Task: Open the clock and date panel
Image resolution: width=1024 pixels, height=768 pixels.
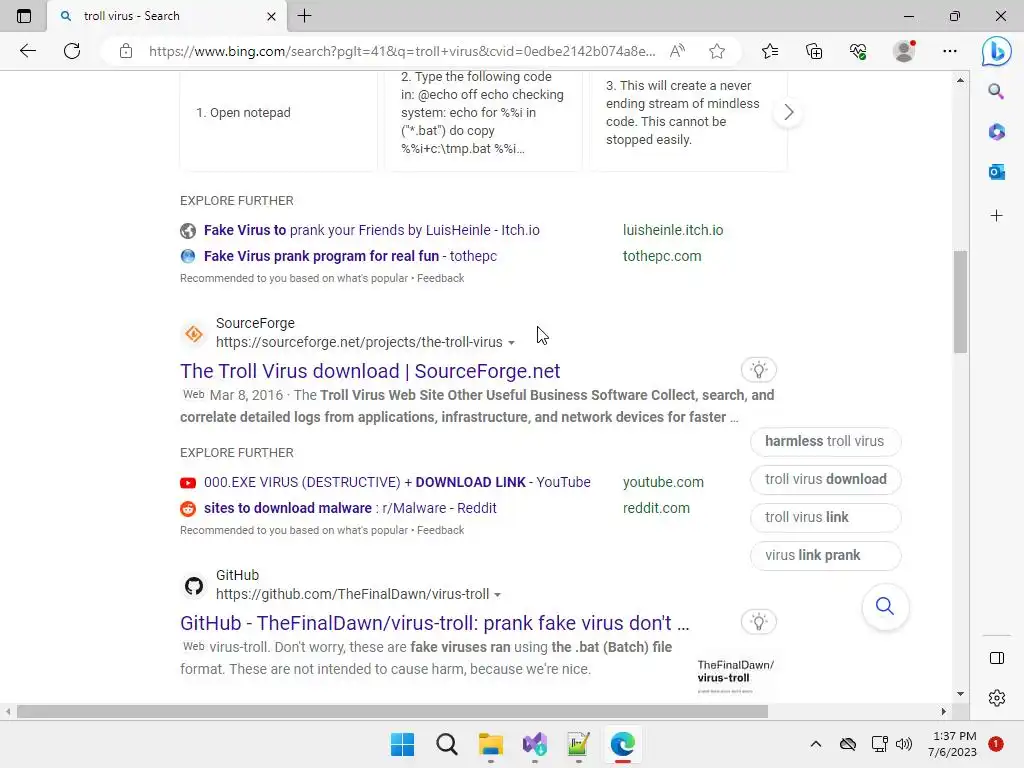Action: 953,744
